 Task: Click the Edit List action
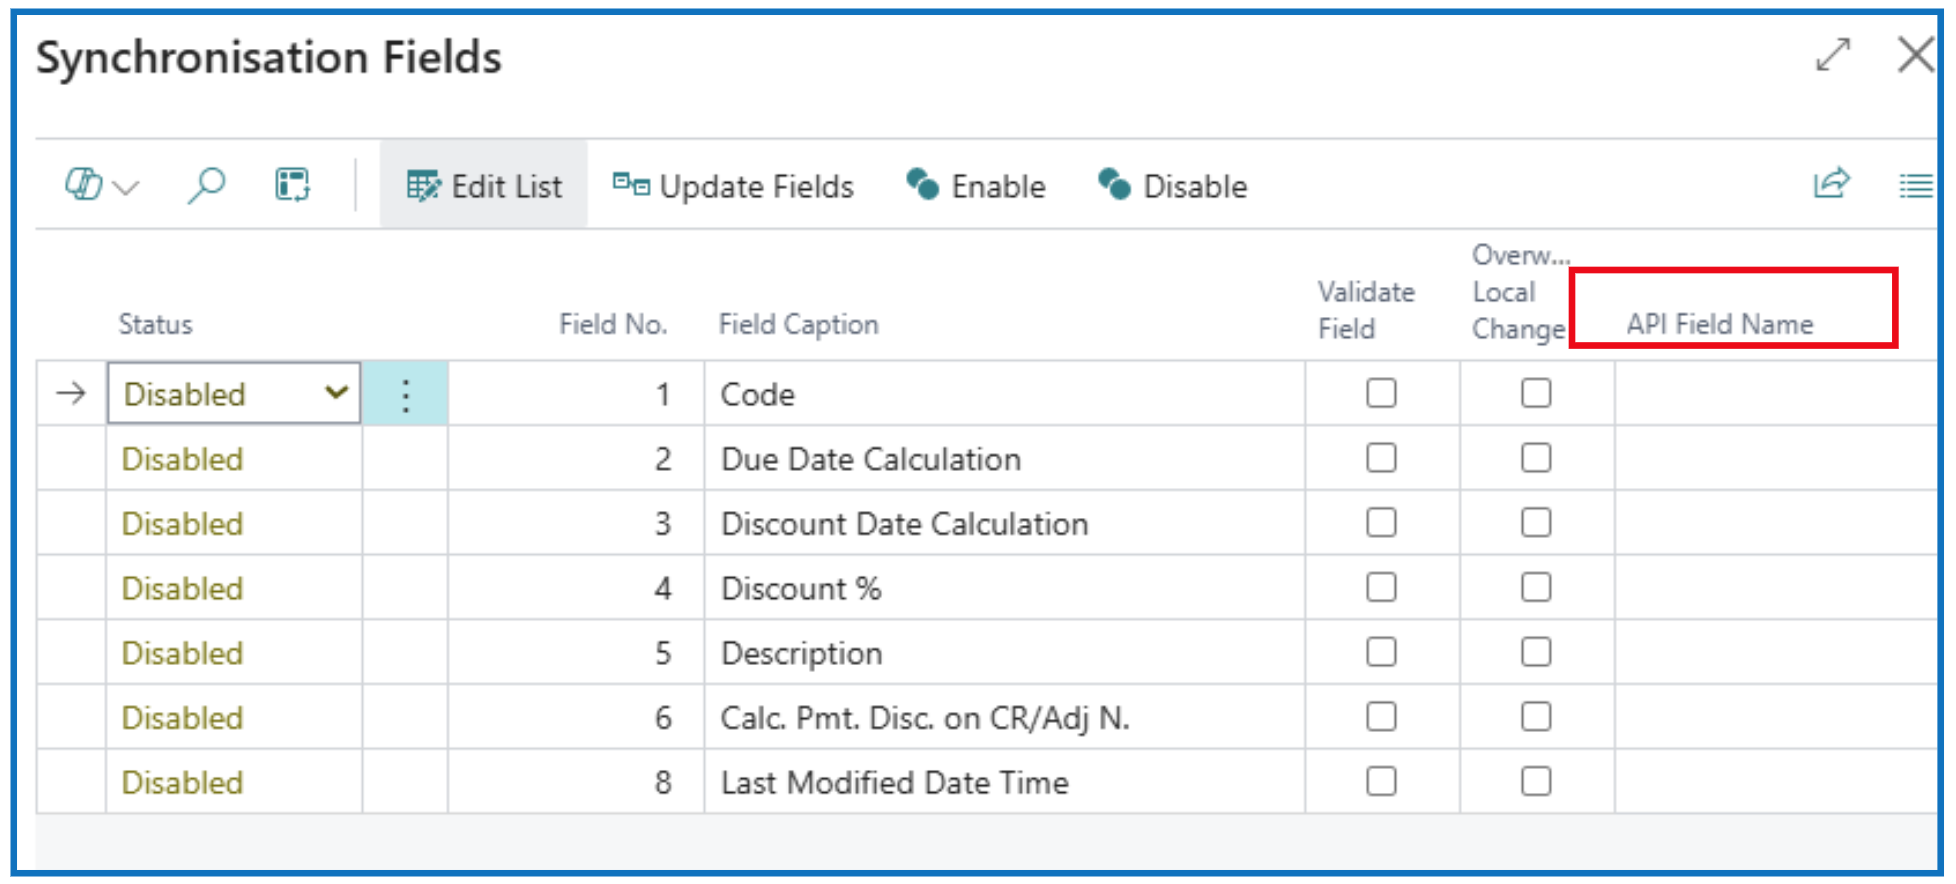pyautogui.click(x=484, y=186)
